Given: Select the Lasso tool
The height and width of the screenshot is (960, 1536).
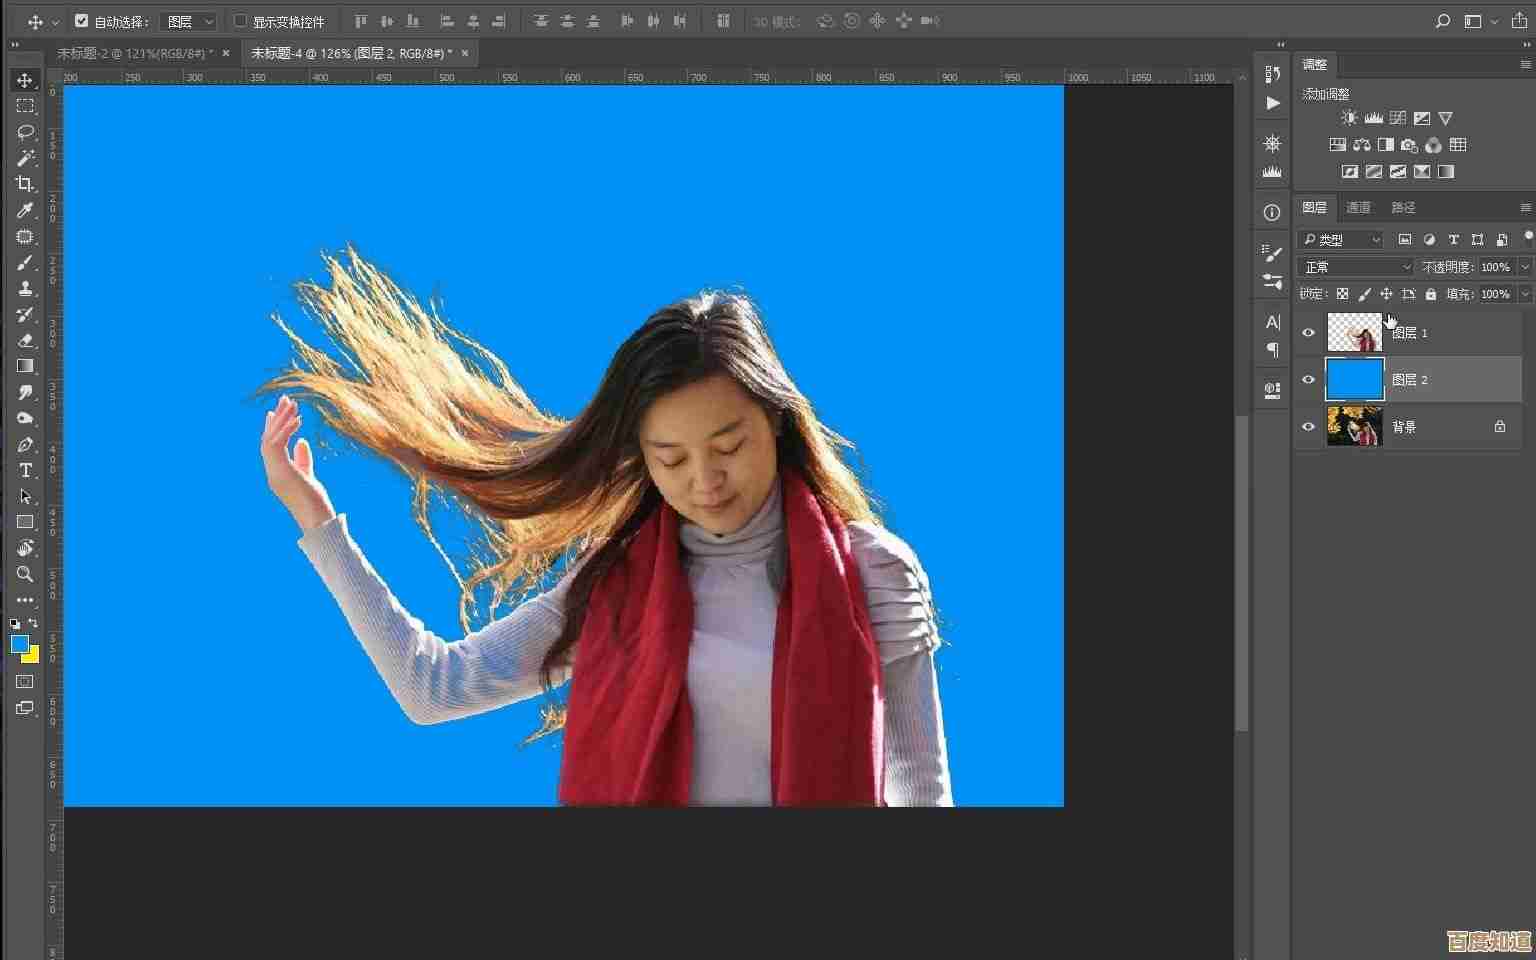Looking at the screenshot, I should point(25,132).
